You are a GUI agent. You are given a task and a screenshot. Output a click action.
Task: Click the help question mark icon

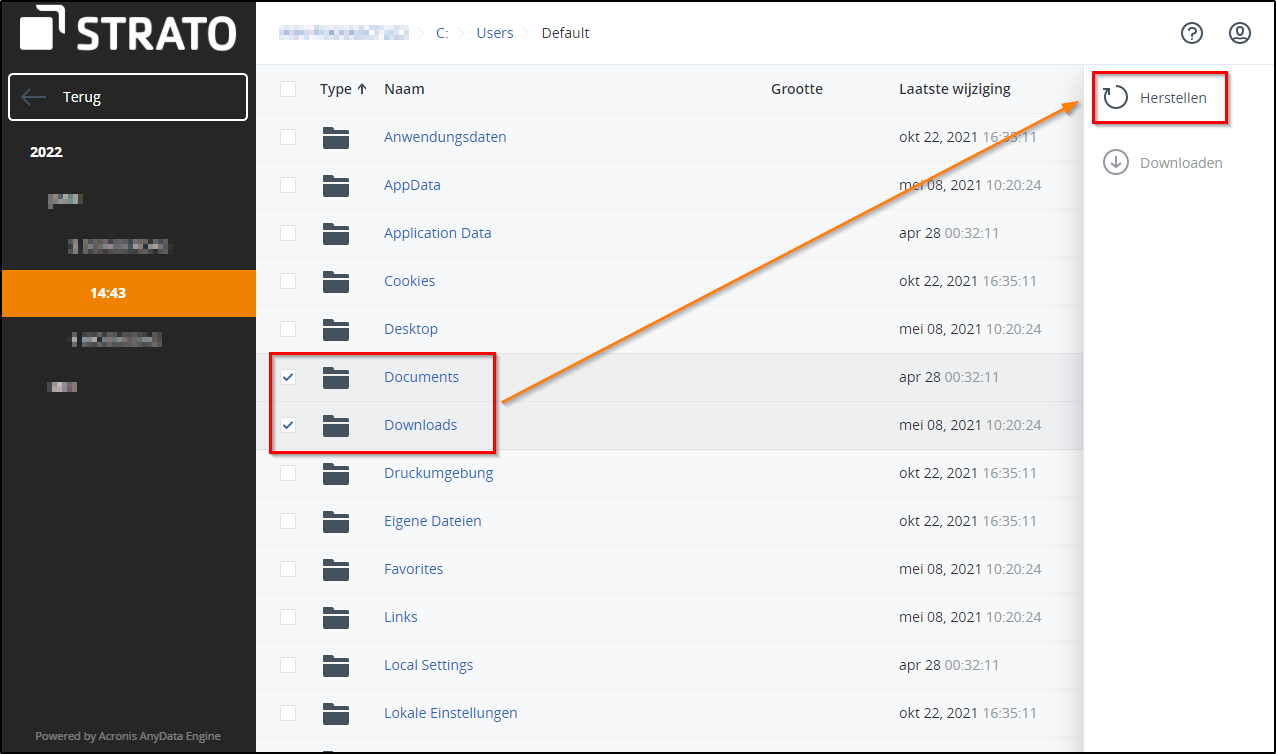pyautogui.click(x=1191, y=33)
